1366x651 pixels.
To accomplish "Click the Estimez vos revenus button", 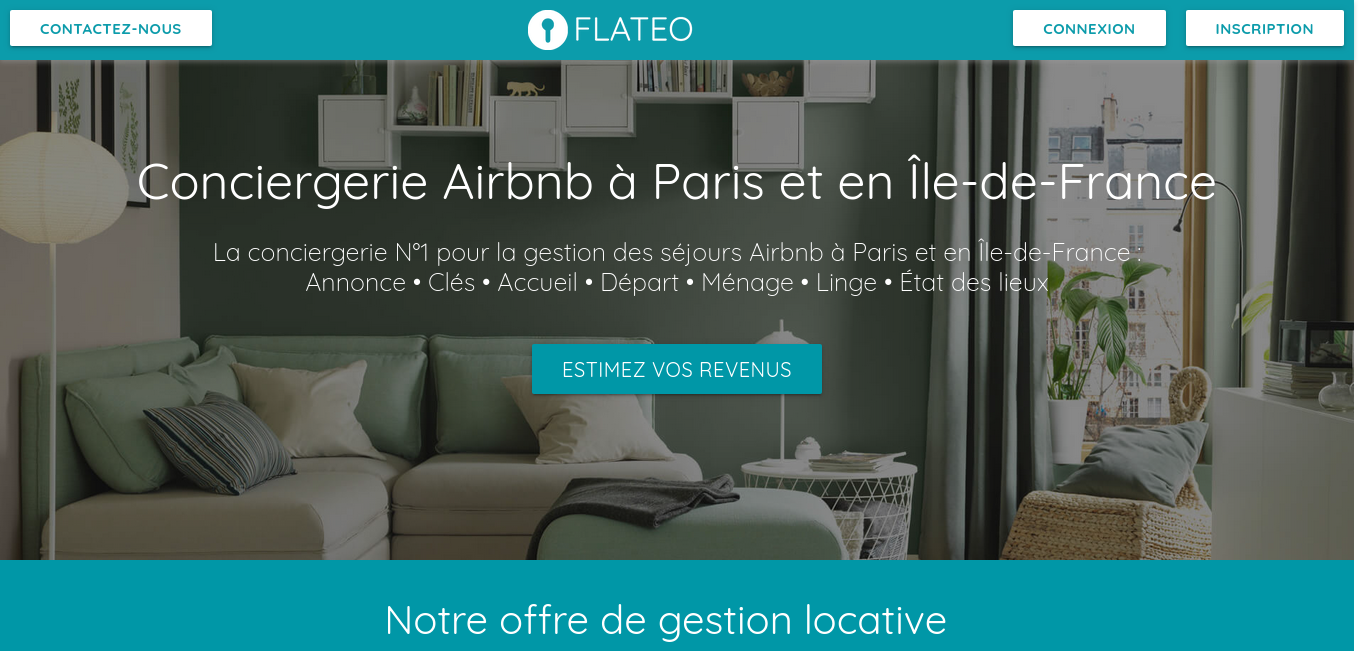I will pos(677,369).
